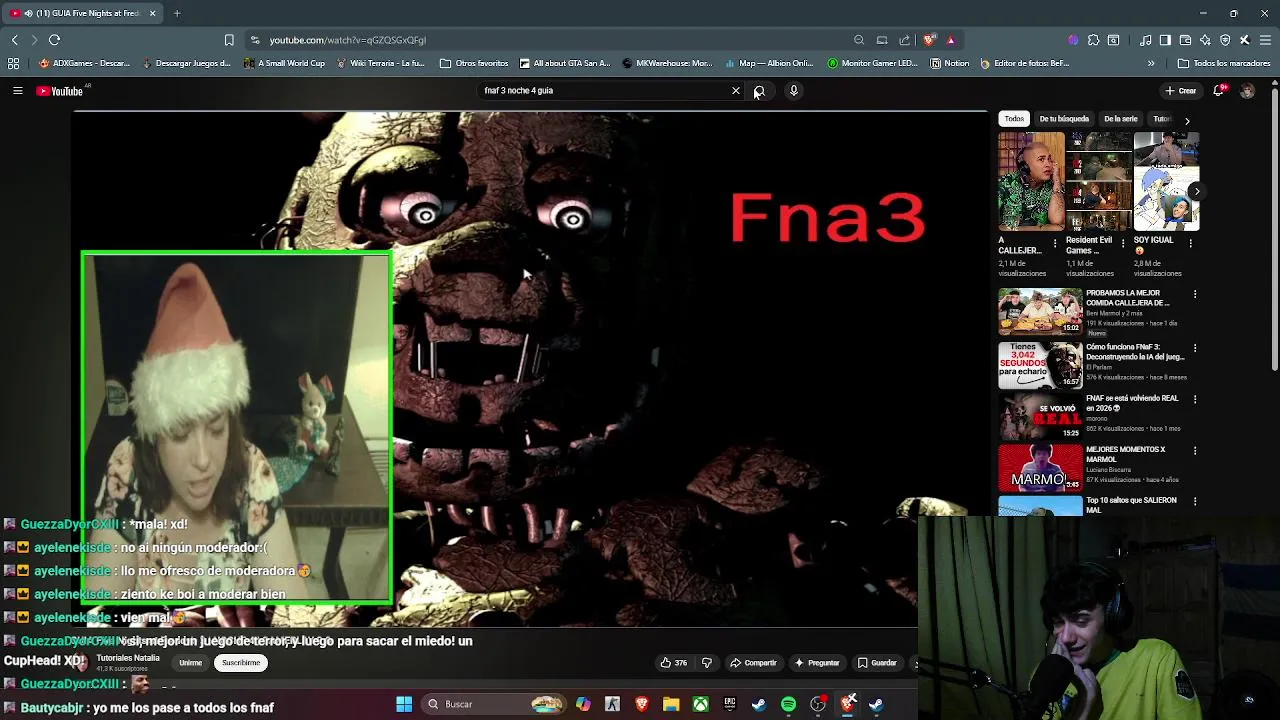Open the Resident Evil Games short thumbnail
The width and height of the screenshot is (1280, 720).
1099,181
